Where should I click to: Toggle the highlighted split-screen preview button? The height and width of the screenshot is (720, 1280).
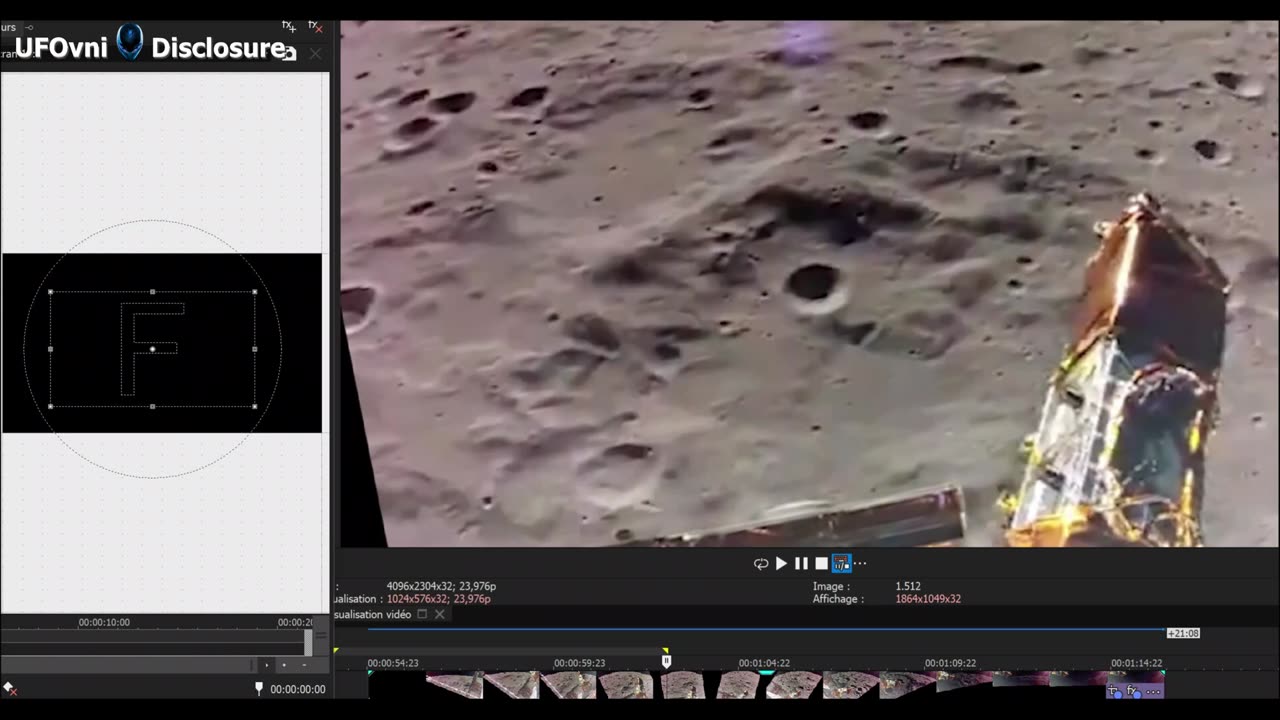841,564
